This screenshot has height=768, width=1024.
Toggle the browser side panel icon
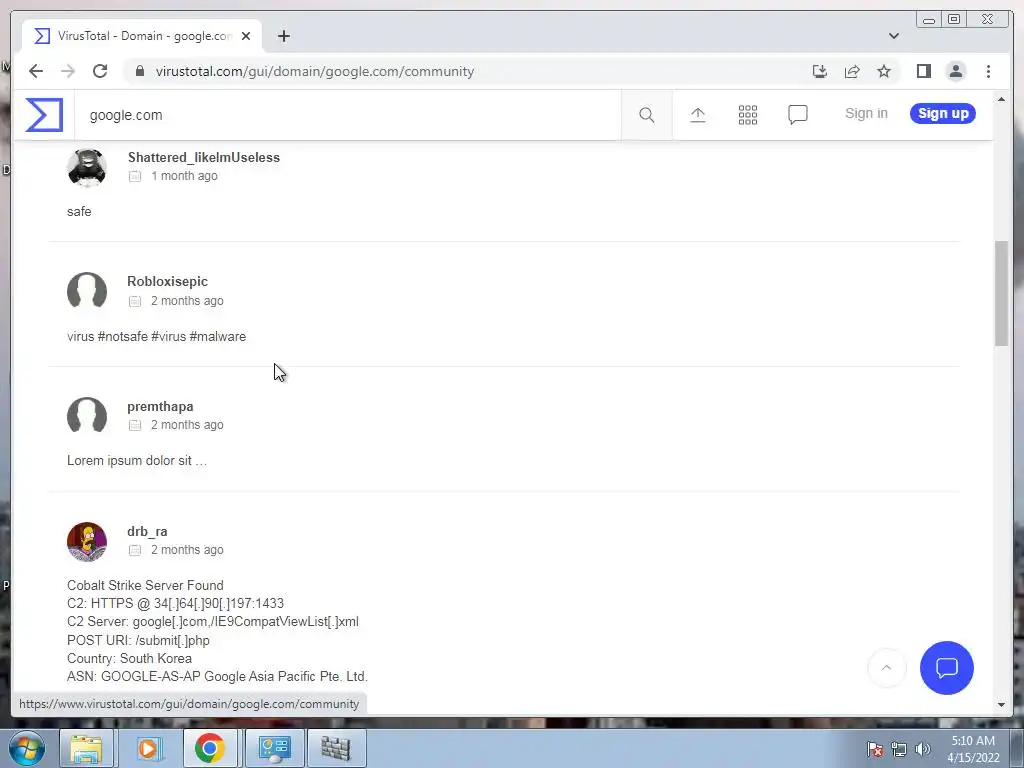tap(923, 71)
